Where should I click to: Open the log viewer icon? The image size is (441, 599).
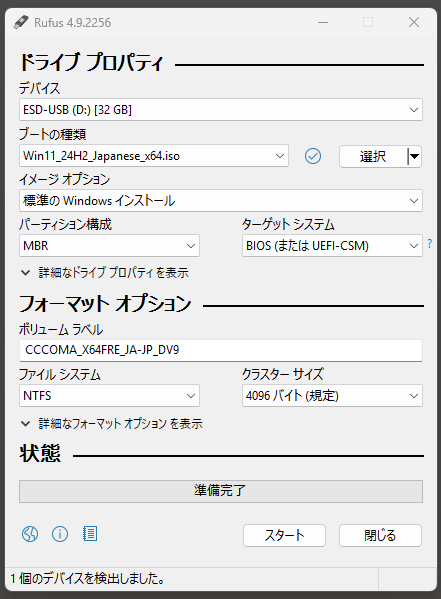point(90,534)
